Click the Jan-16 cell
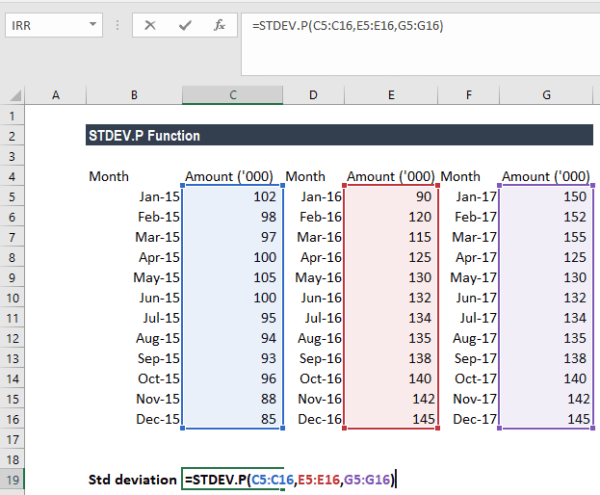 click(x=313, y=197)
